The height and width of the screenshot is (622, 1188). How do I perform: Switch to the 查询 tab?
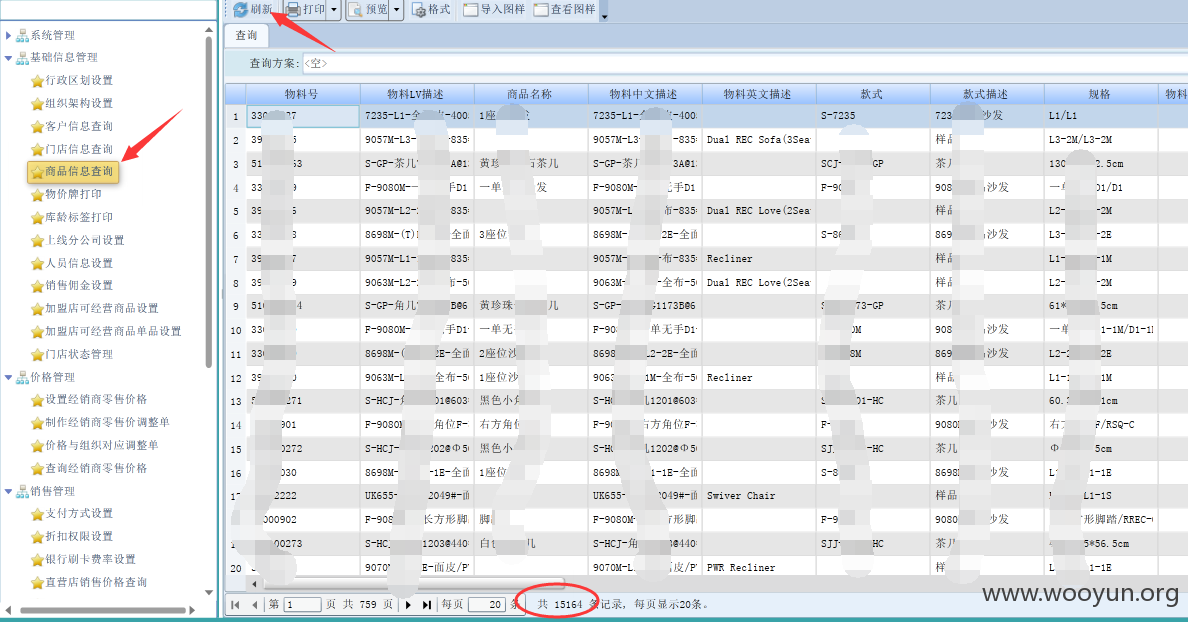[x=246, y=35]
